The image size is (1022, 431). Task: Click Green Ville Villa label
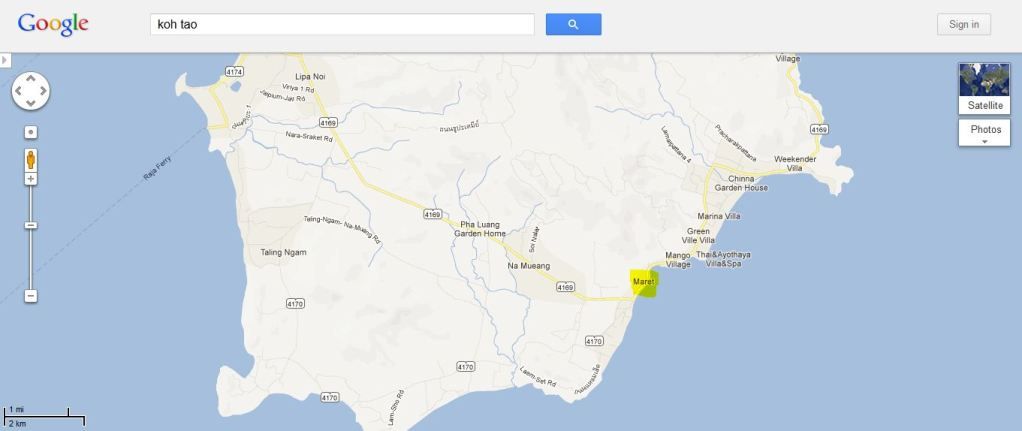(x=698, y=236)
